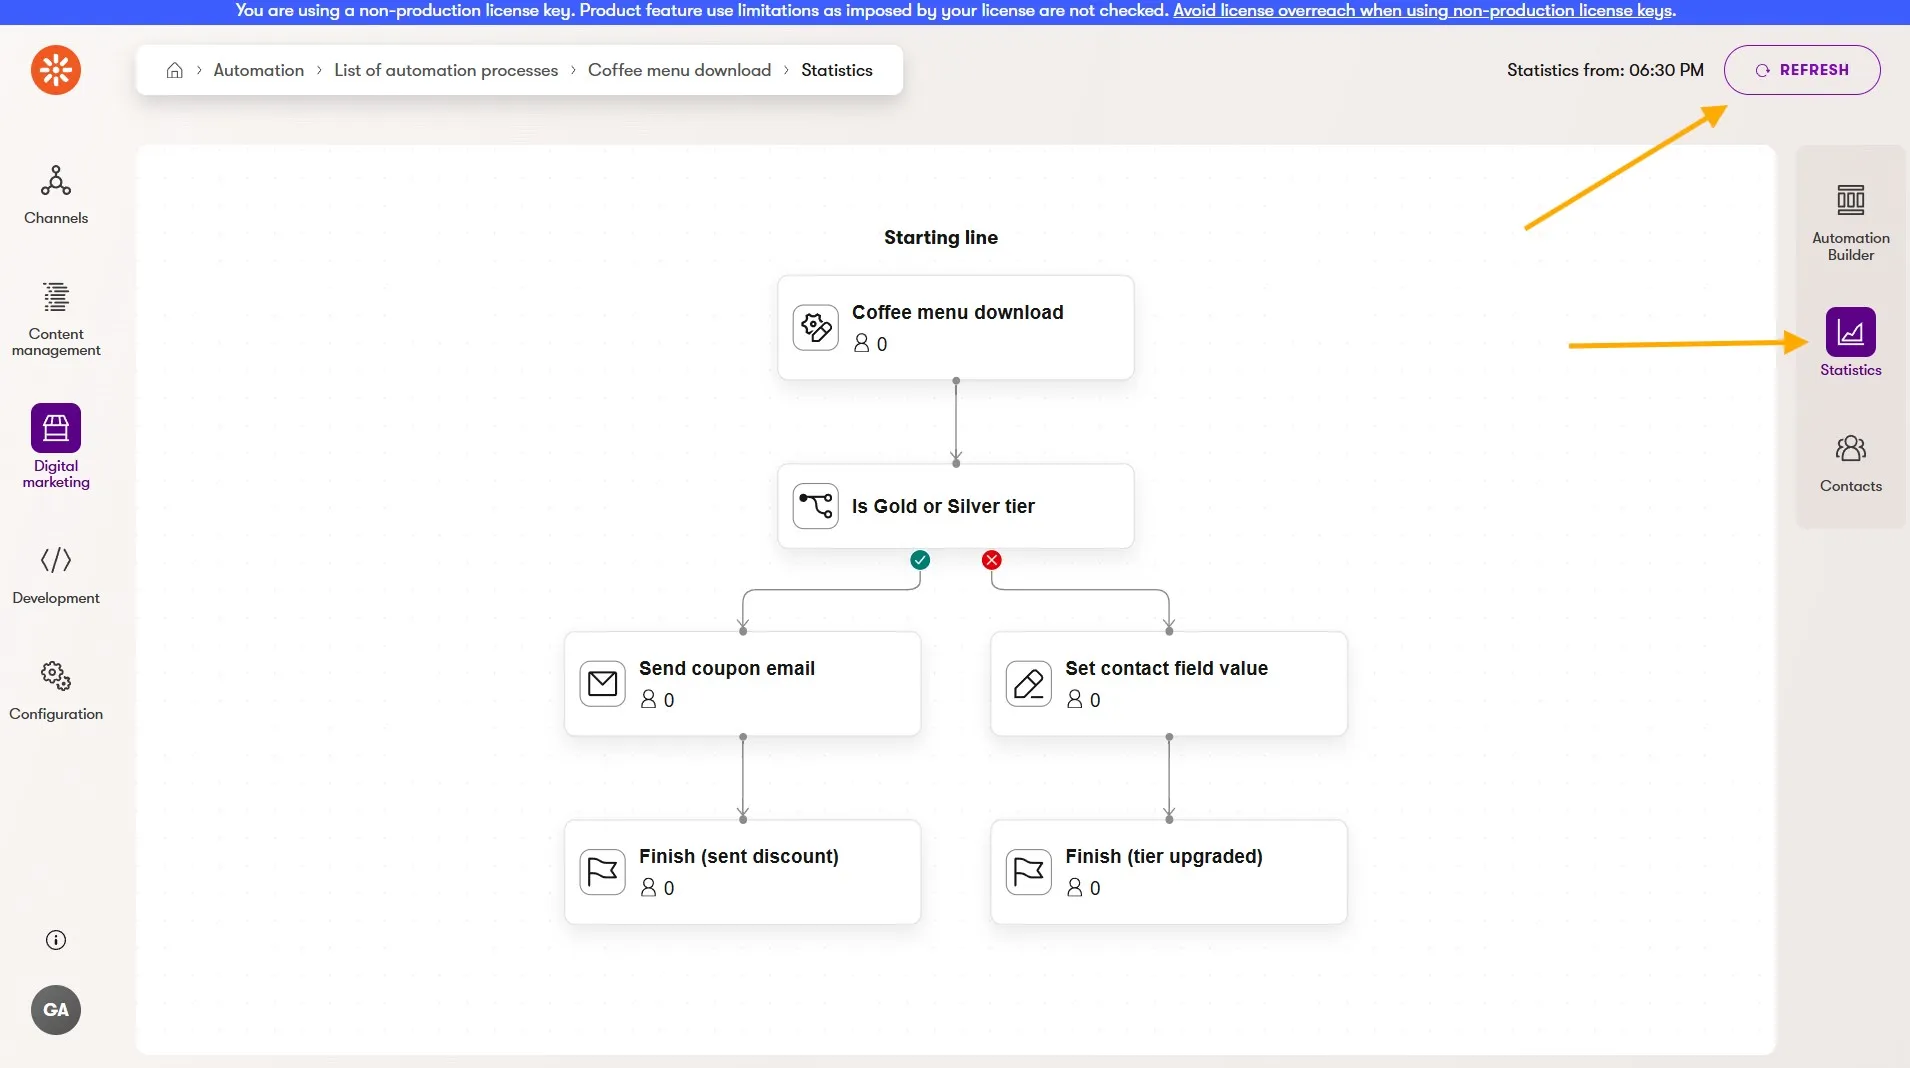Select the Set contact field value step title
Screen dimensions: 1910x1068
(1166, 668)
